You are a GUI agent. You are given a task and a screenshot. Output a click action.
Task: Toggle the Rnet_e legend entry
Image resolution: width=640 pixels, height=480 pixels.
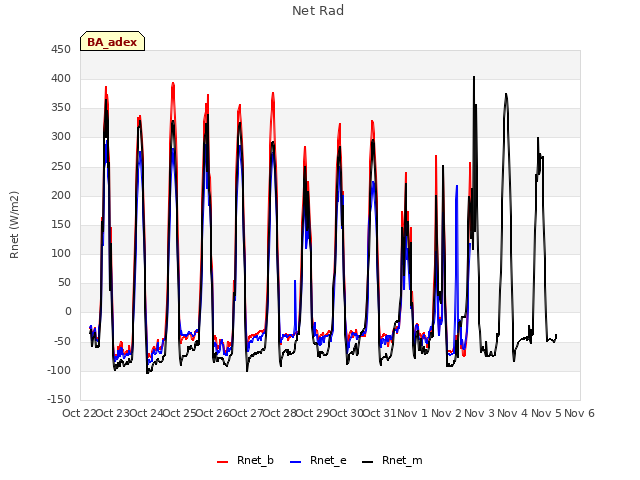click(x=318, y=461)
